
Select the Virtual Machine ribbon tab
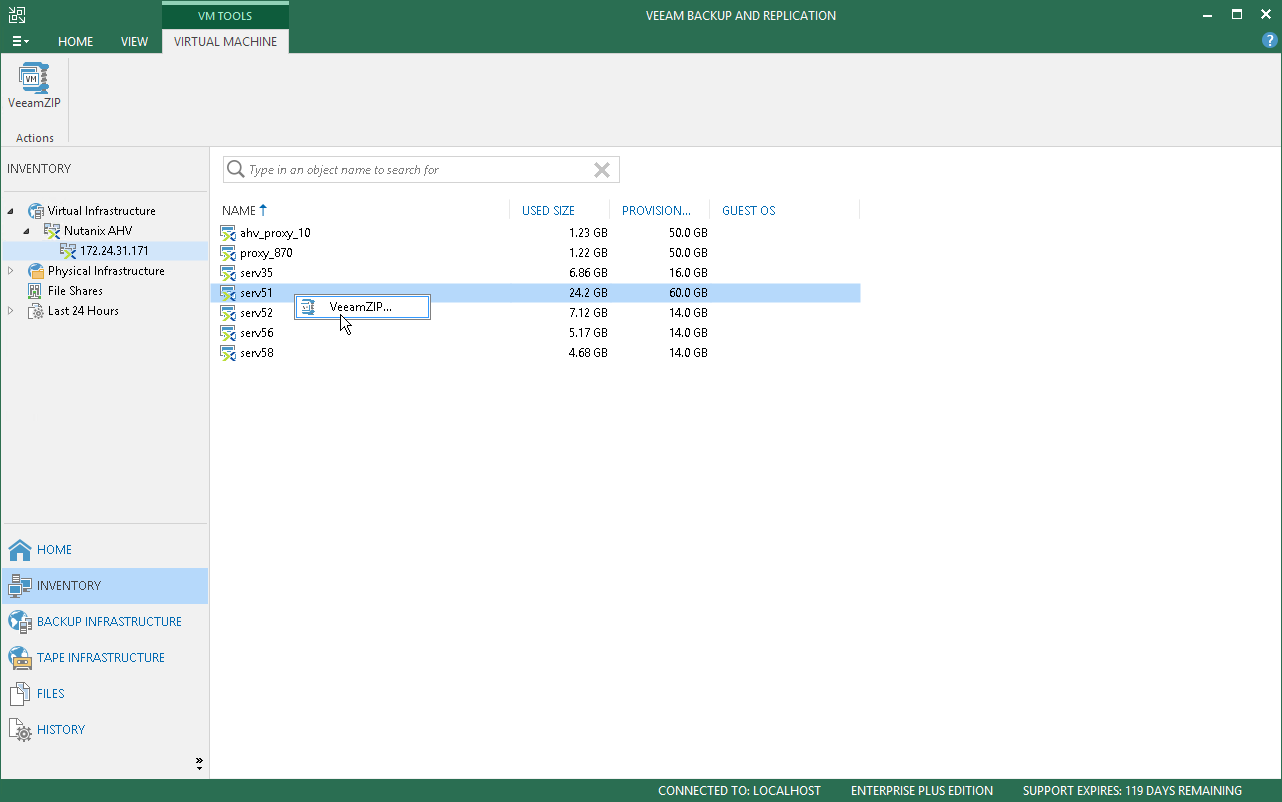[x=225, y=42]
